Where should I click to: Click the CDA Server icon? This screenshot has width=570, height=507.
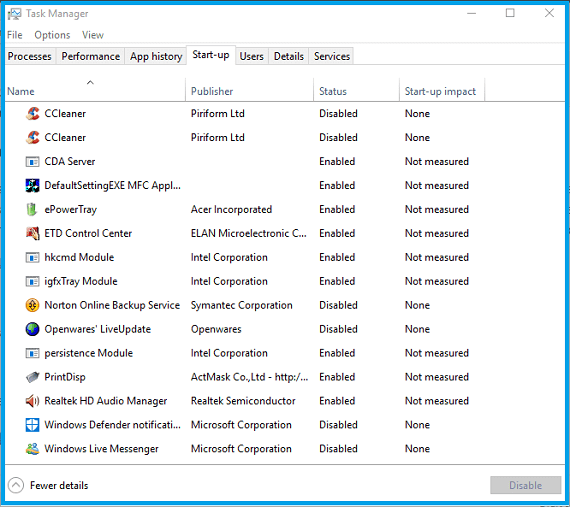tap(32, 161)
